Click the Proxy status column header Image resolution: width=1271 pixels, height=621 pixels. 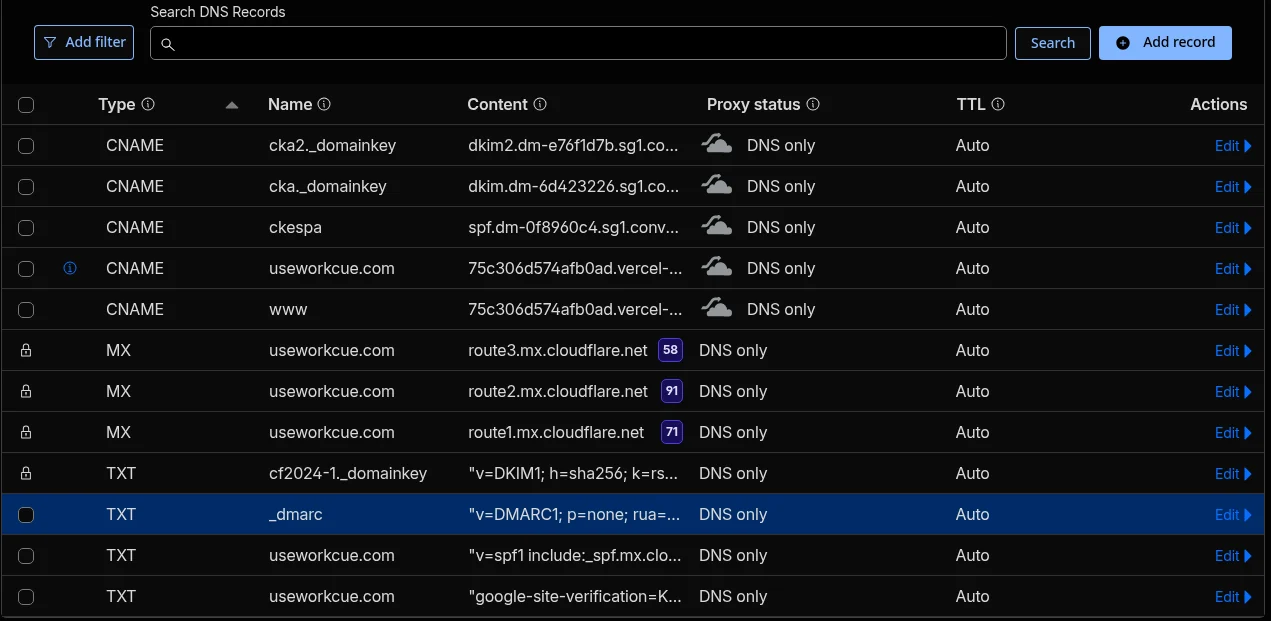click(x=753, y=104)
